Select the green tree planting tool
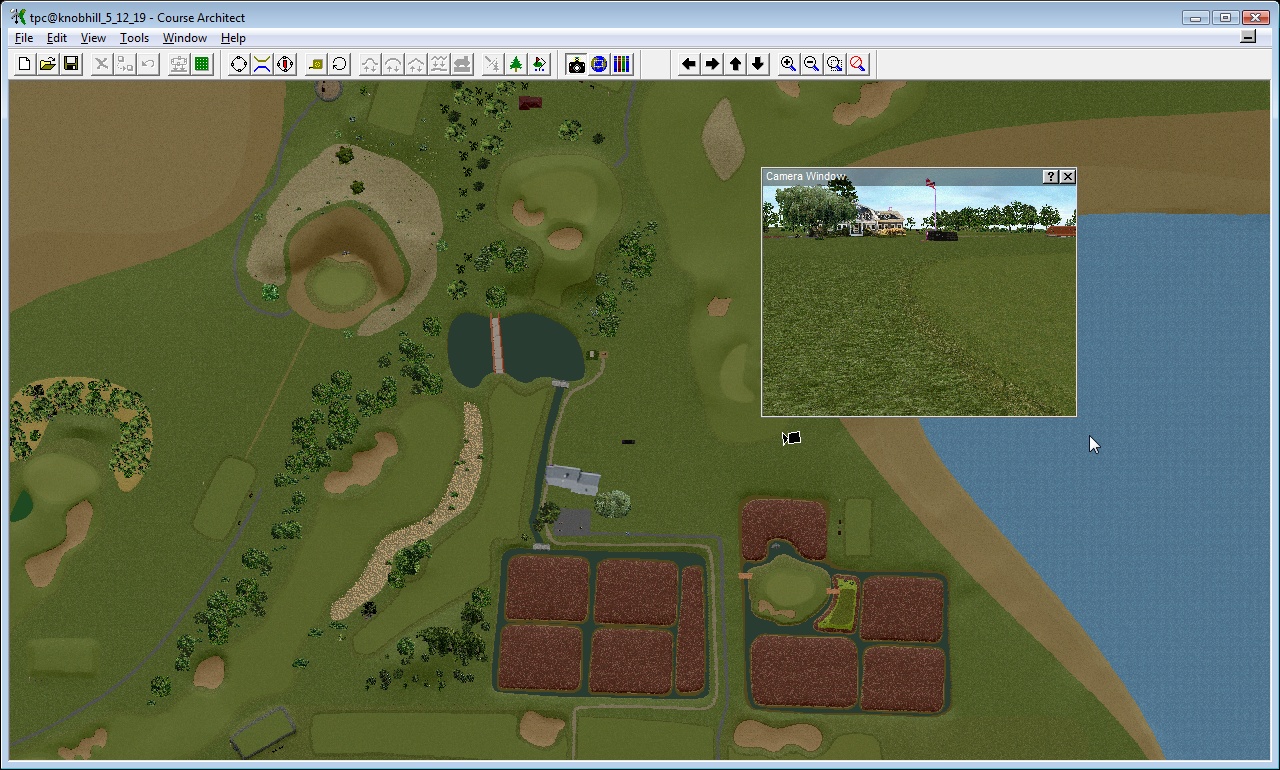1280x770 pixels. coord(516,64)
